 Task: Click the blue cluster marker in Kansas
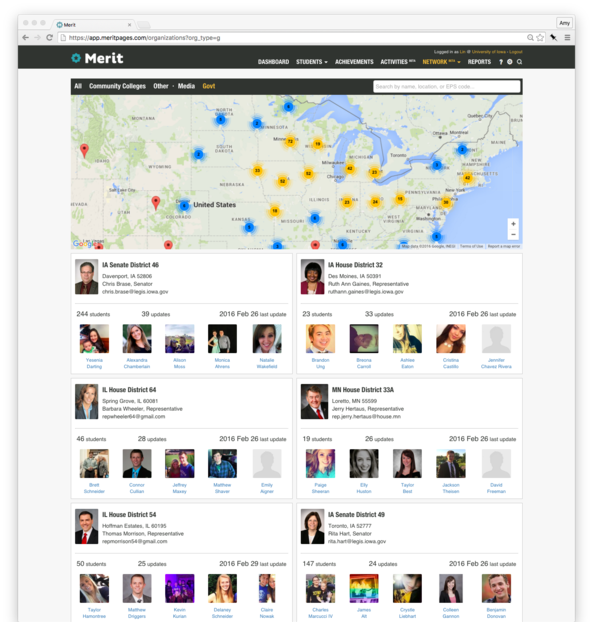tap(249, 227)
